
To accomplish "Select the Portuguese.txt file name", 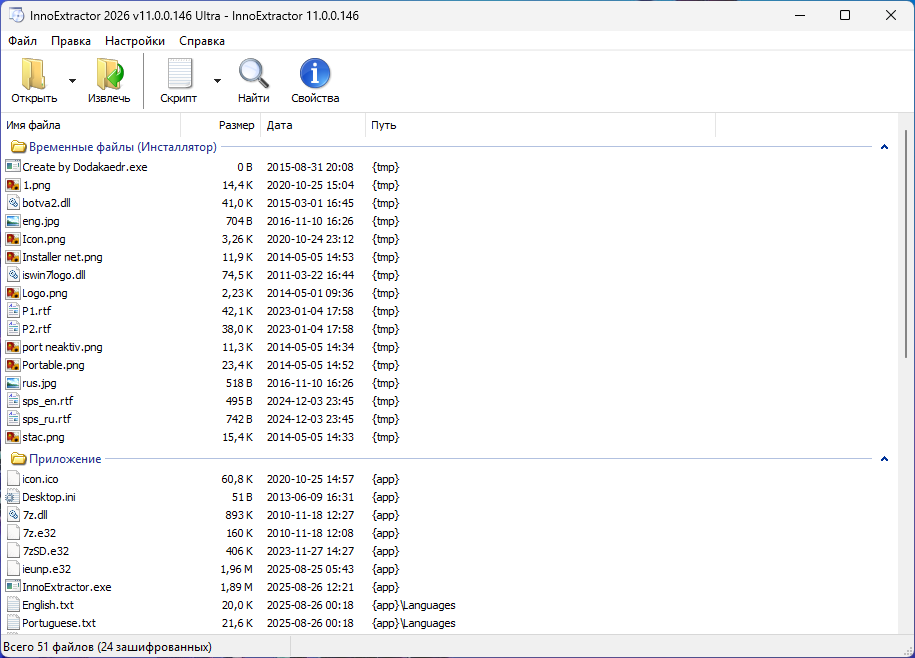I will click(x=59, y=623).
